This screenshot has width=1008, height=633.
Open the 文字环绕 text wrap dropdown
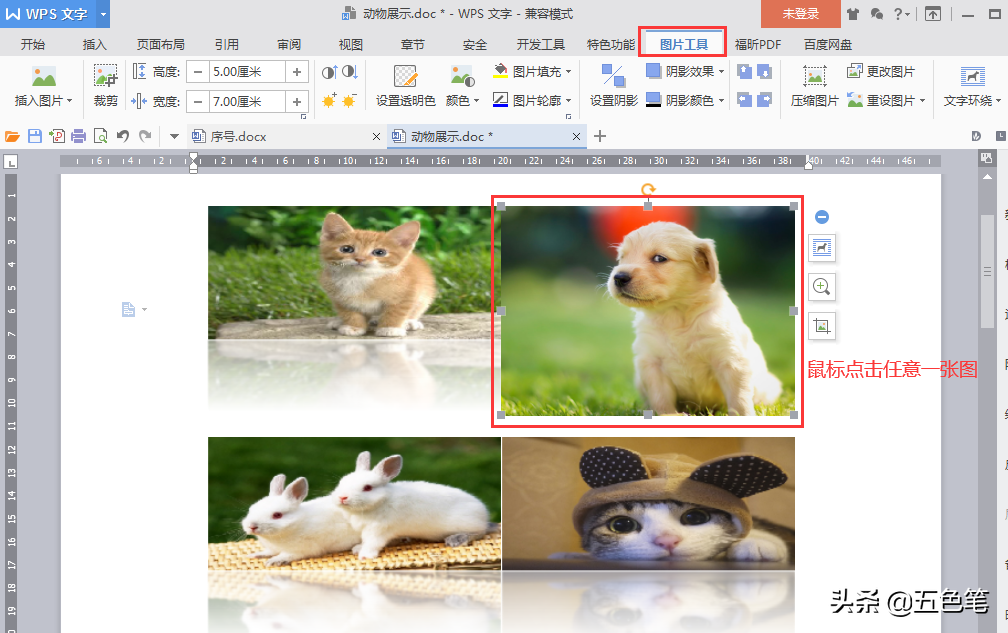point(971,85)
